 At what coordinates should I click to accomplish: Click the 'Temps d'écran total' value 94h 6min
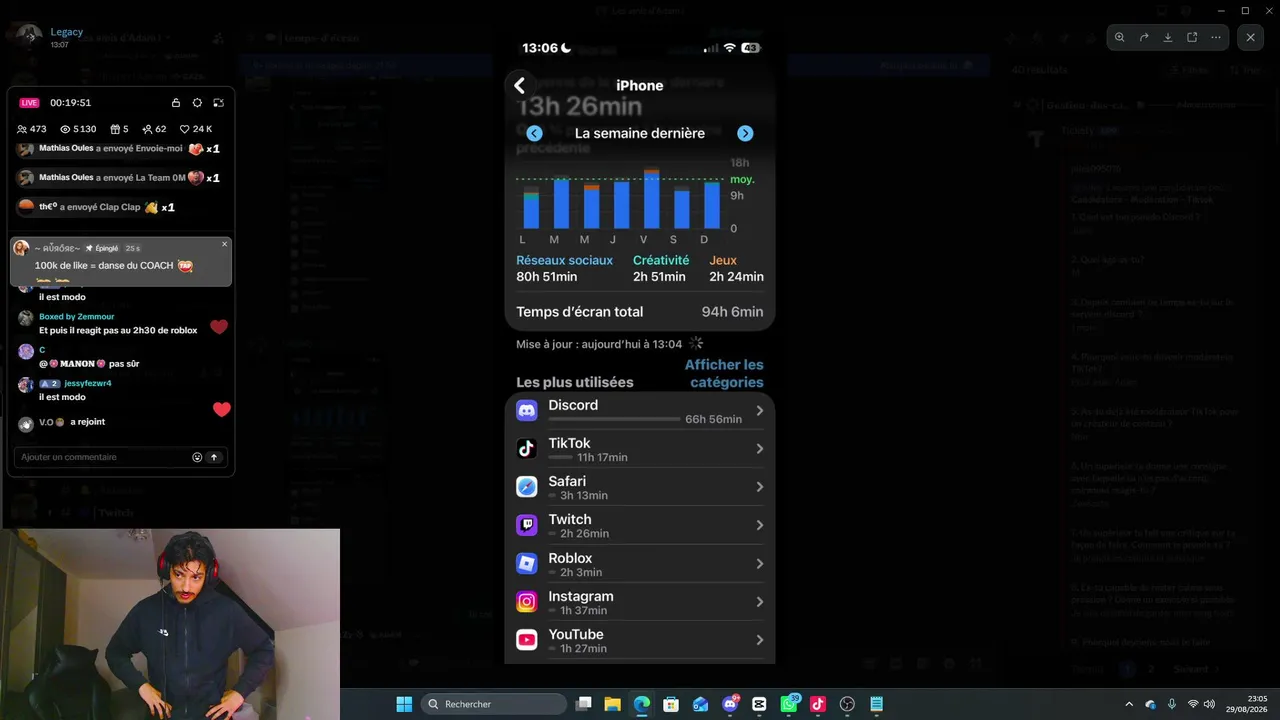click(x=733, y=312)
